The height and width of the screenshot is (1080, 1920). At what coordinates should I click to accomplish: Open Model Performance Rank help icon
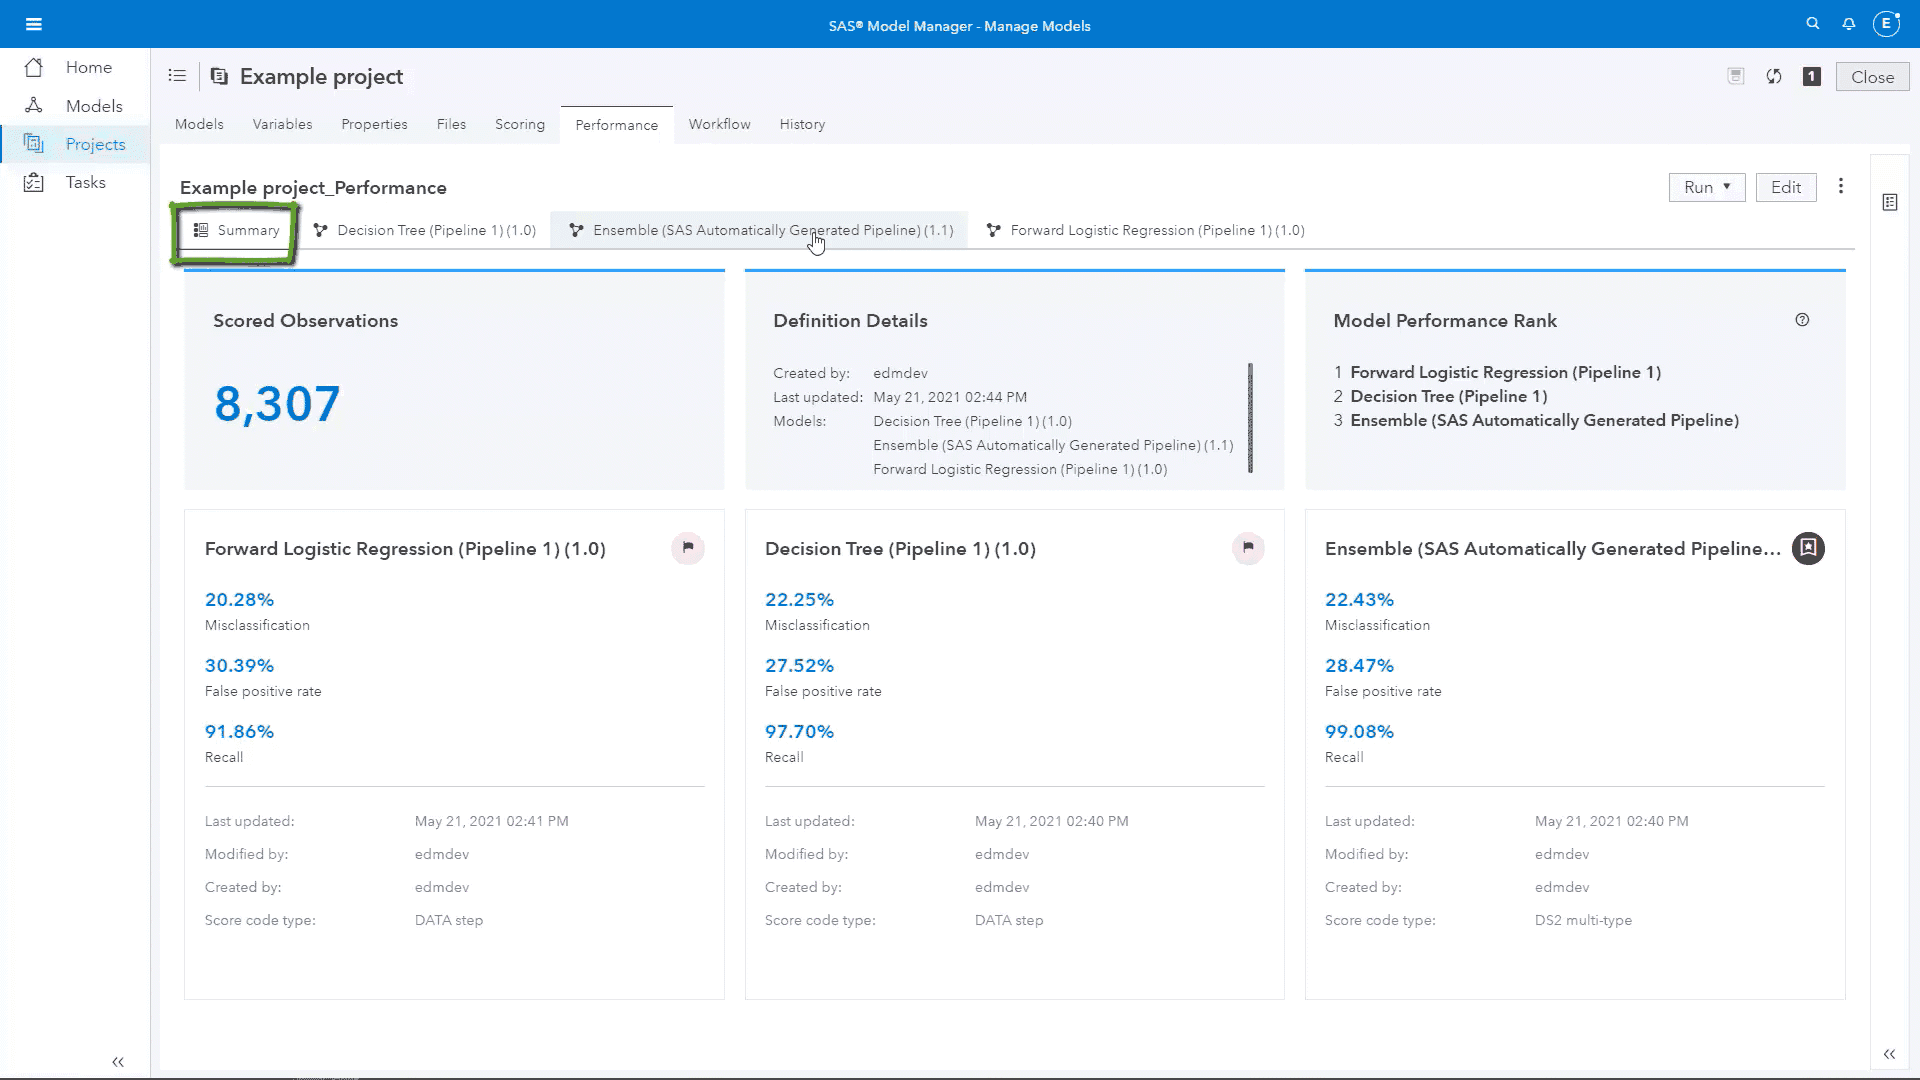click(x=1802, y=320)
